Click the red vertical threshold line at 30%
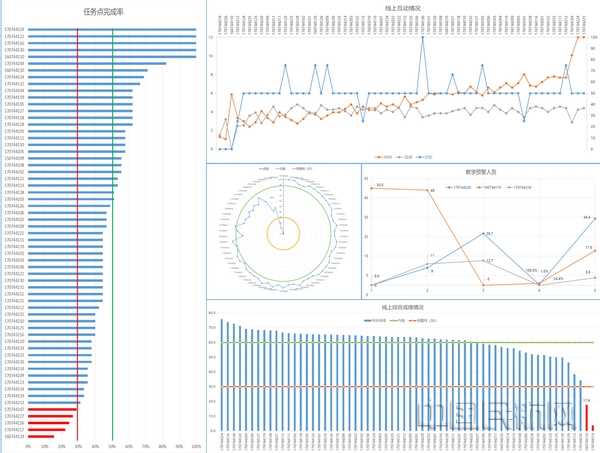This screenshot has width=600, height=453. pos(77,200)
